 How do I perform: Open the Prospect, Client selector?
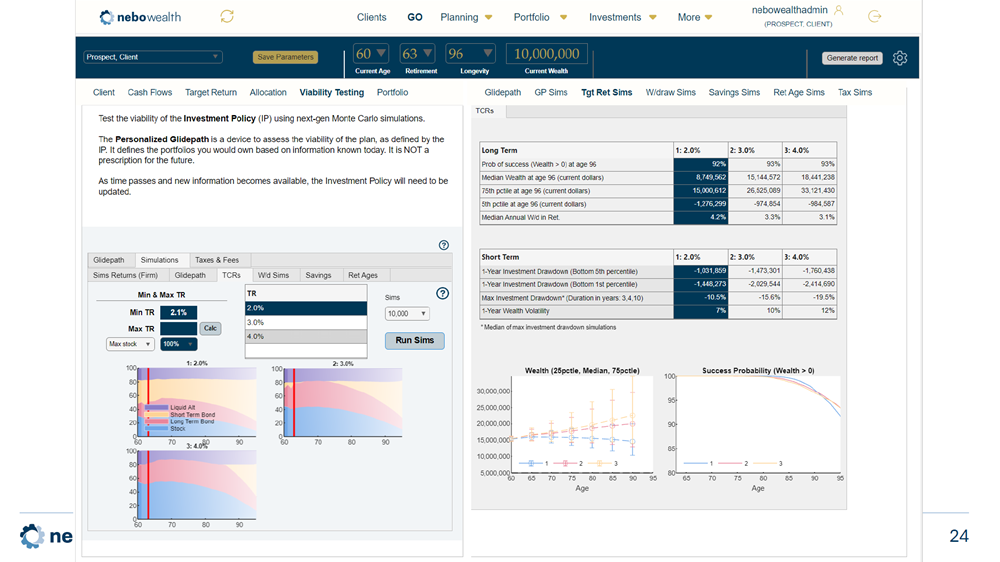click(x=153, y=57)
